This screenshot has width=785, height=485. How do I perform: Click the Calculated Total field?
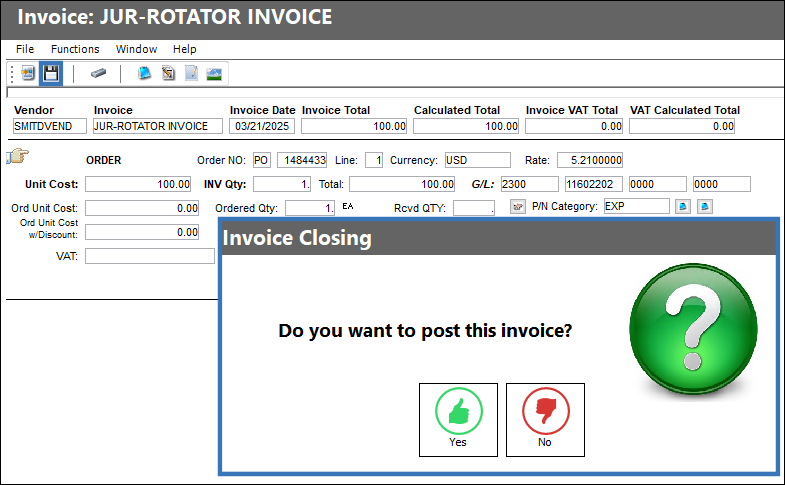[466, 126]
